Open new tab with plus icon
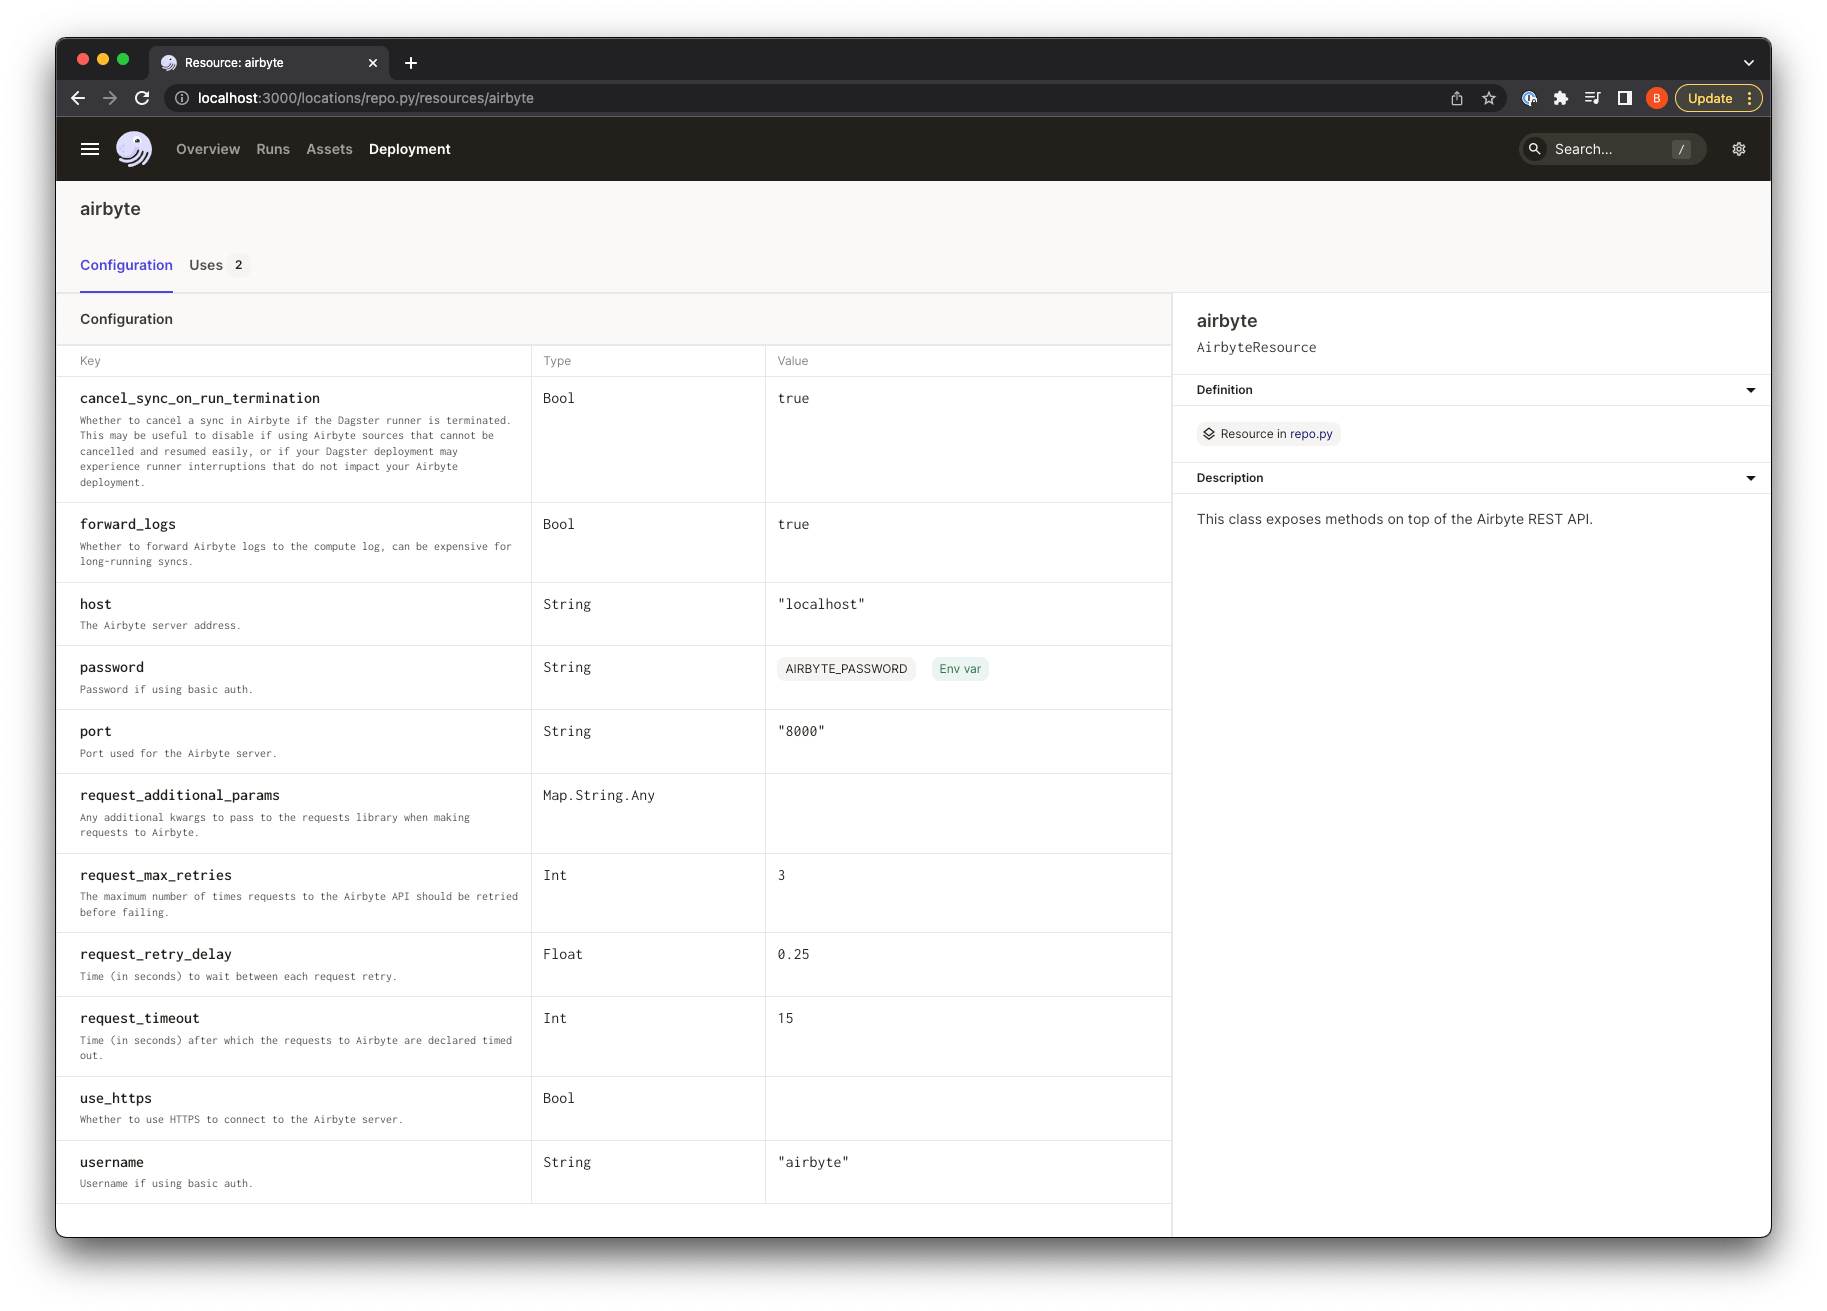This screenshot has height=1311, width=1827. tap(411, 63)
